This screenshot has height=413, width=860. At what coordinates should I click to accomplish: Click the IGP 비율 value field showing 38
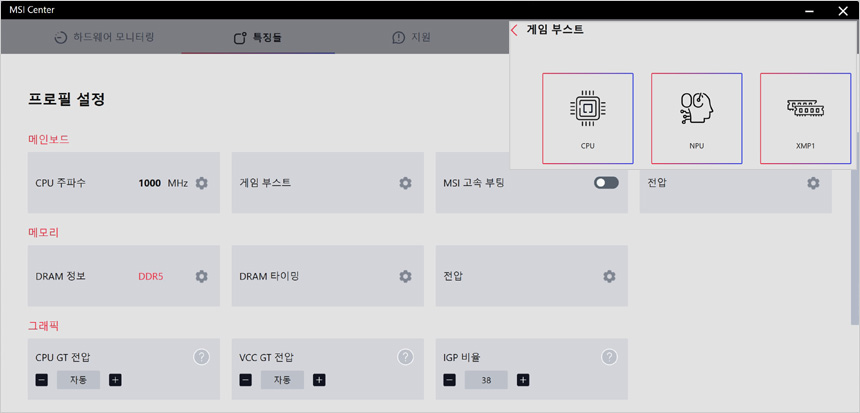[x=486, y=380]
